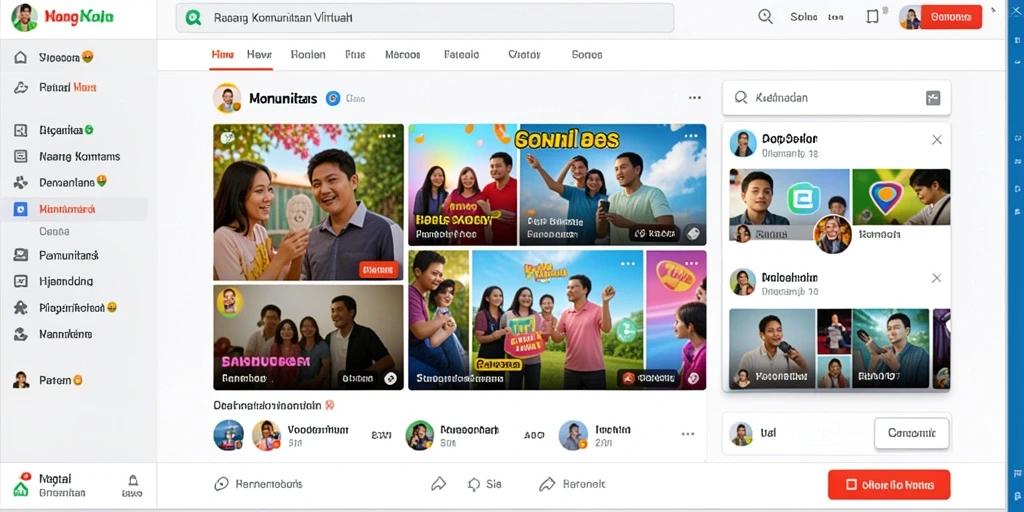This screenshot has height=512, width=1024.
Task: Click the icon beside Pamunitansi
Action: (21, 255)
